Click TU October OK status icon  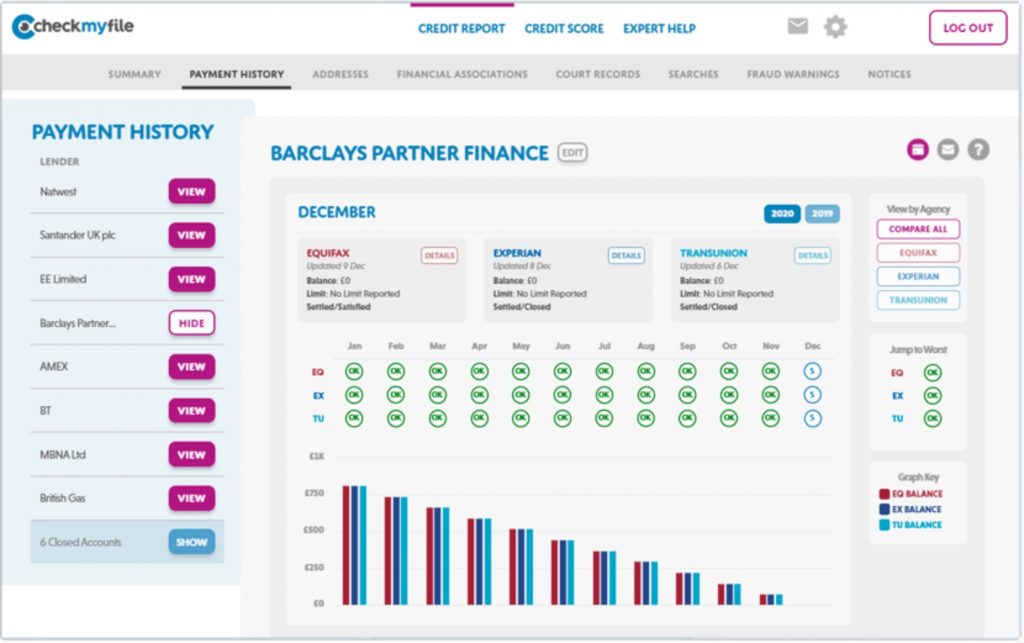(x=729, y=418)
